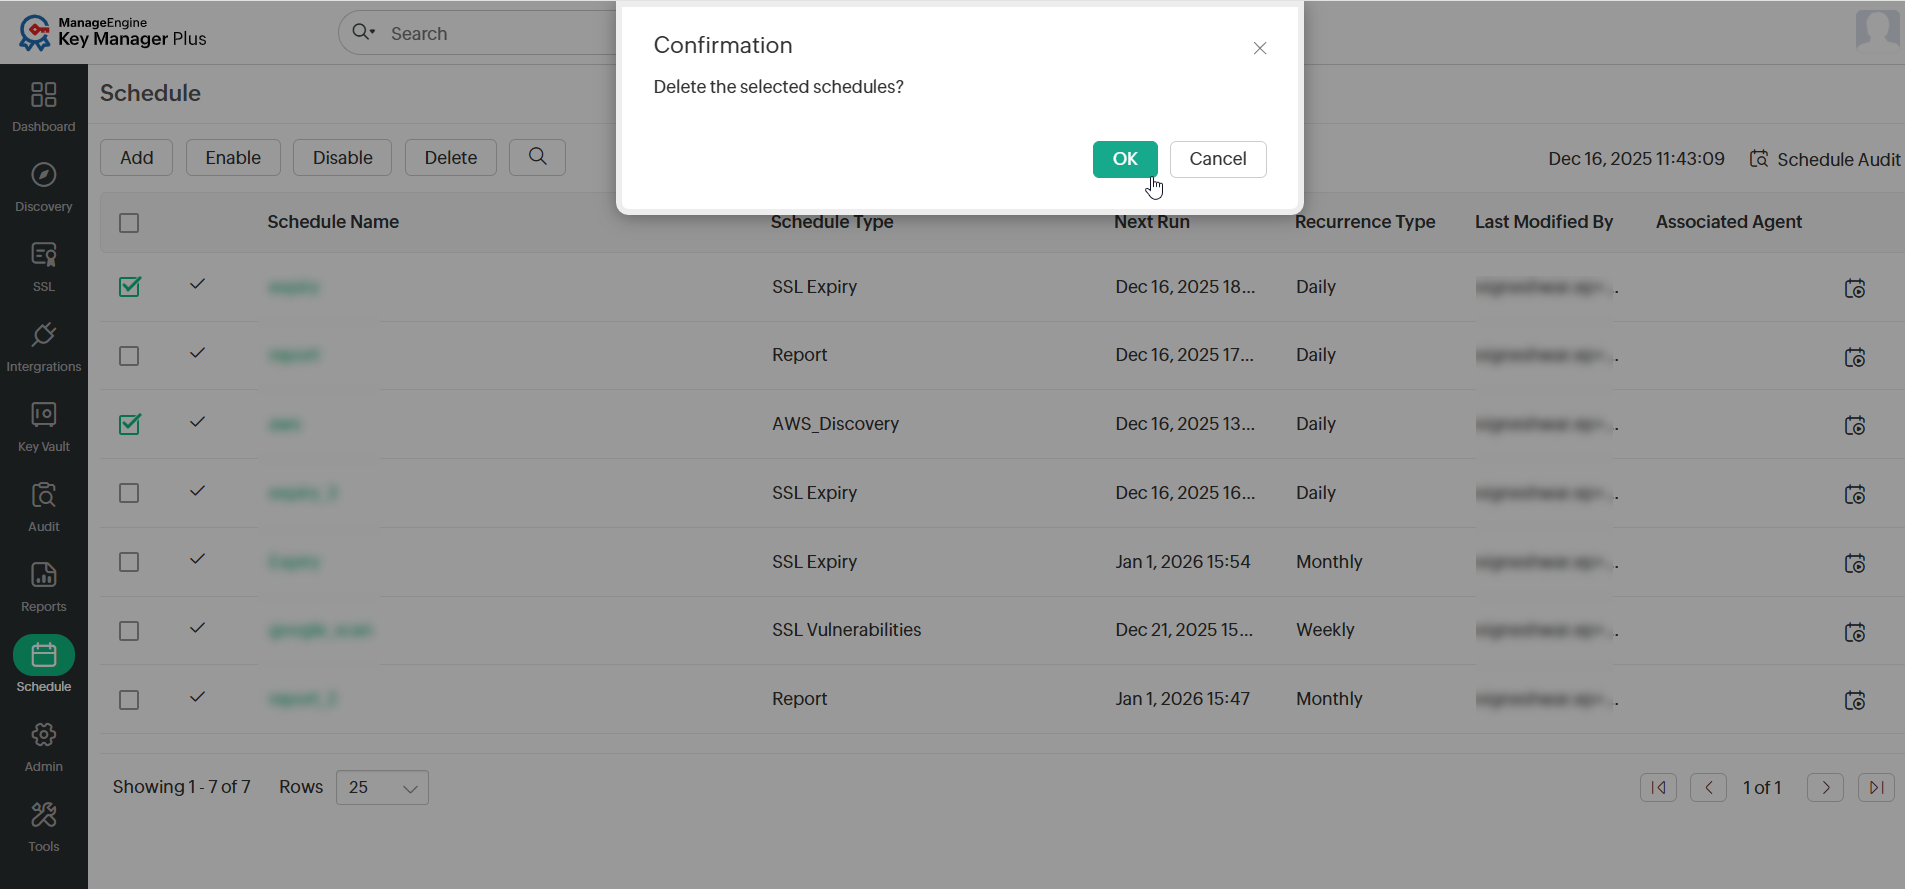Click the Associated Agent column header
This screenshot has width=1905, height=889.
1728,222
